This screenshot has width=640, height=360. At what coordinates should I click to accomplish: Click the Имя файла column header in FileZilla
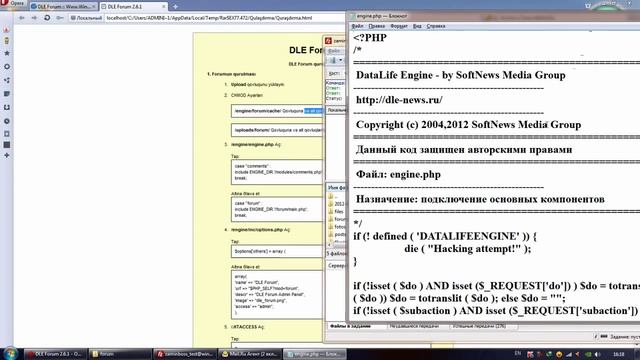(x=336, y=187)
